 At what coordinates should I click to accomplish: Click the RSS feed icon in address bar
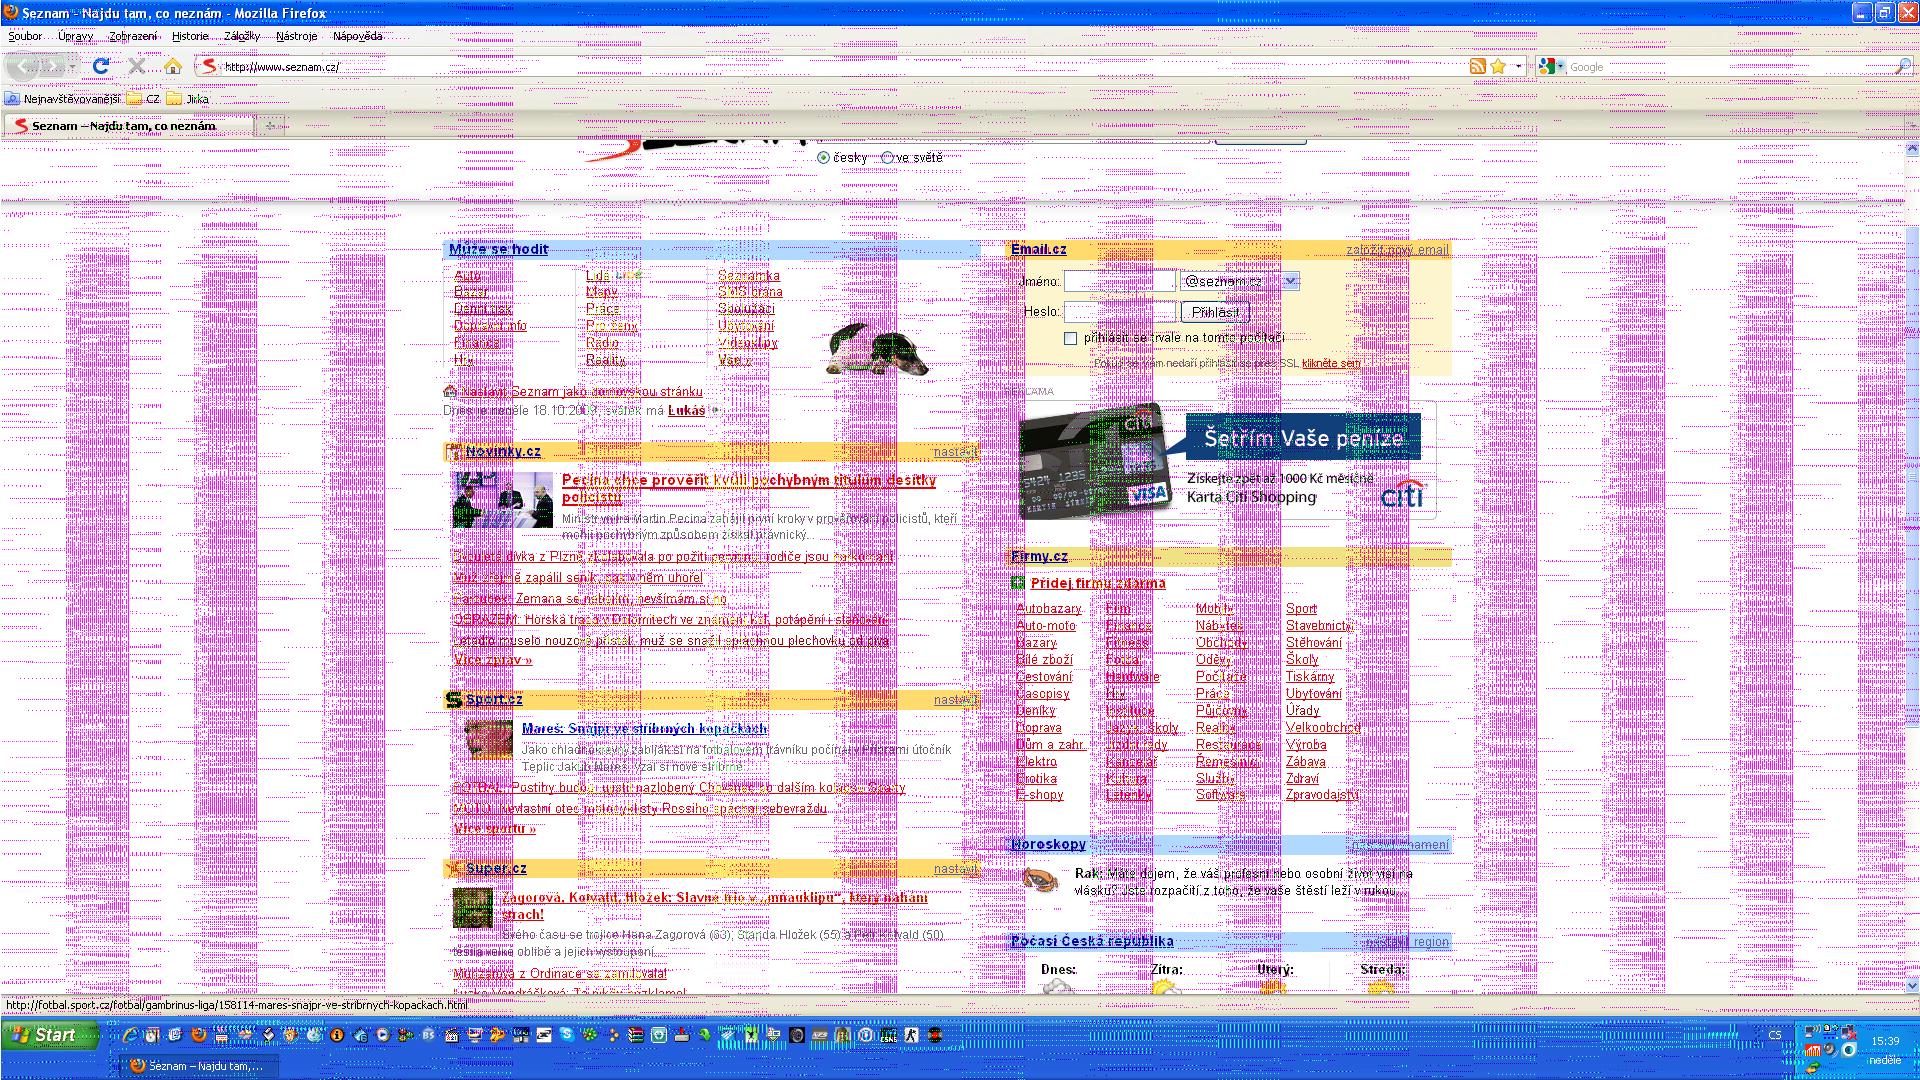pyautogui.click(x=1477, y=66)
